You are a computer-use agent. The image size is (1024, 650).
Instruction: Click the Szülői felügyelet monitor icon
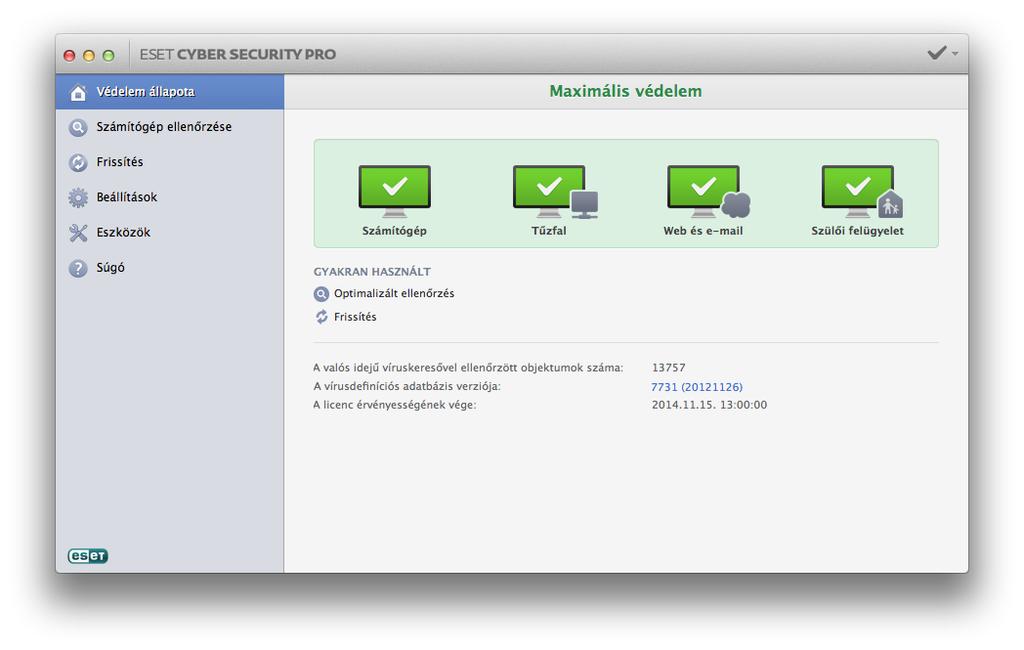862,191
